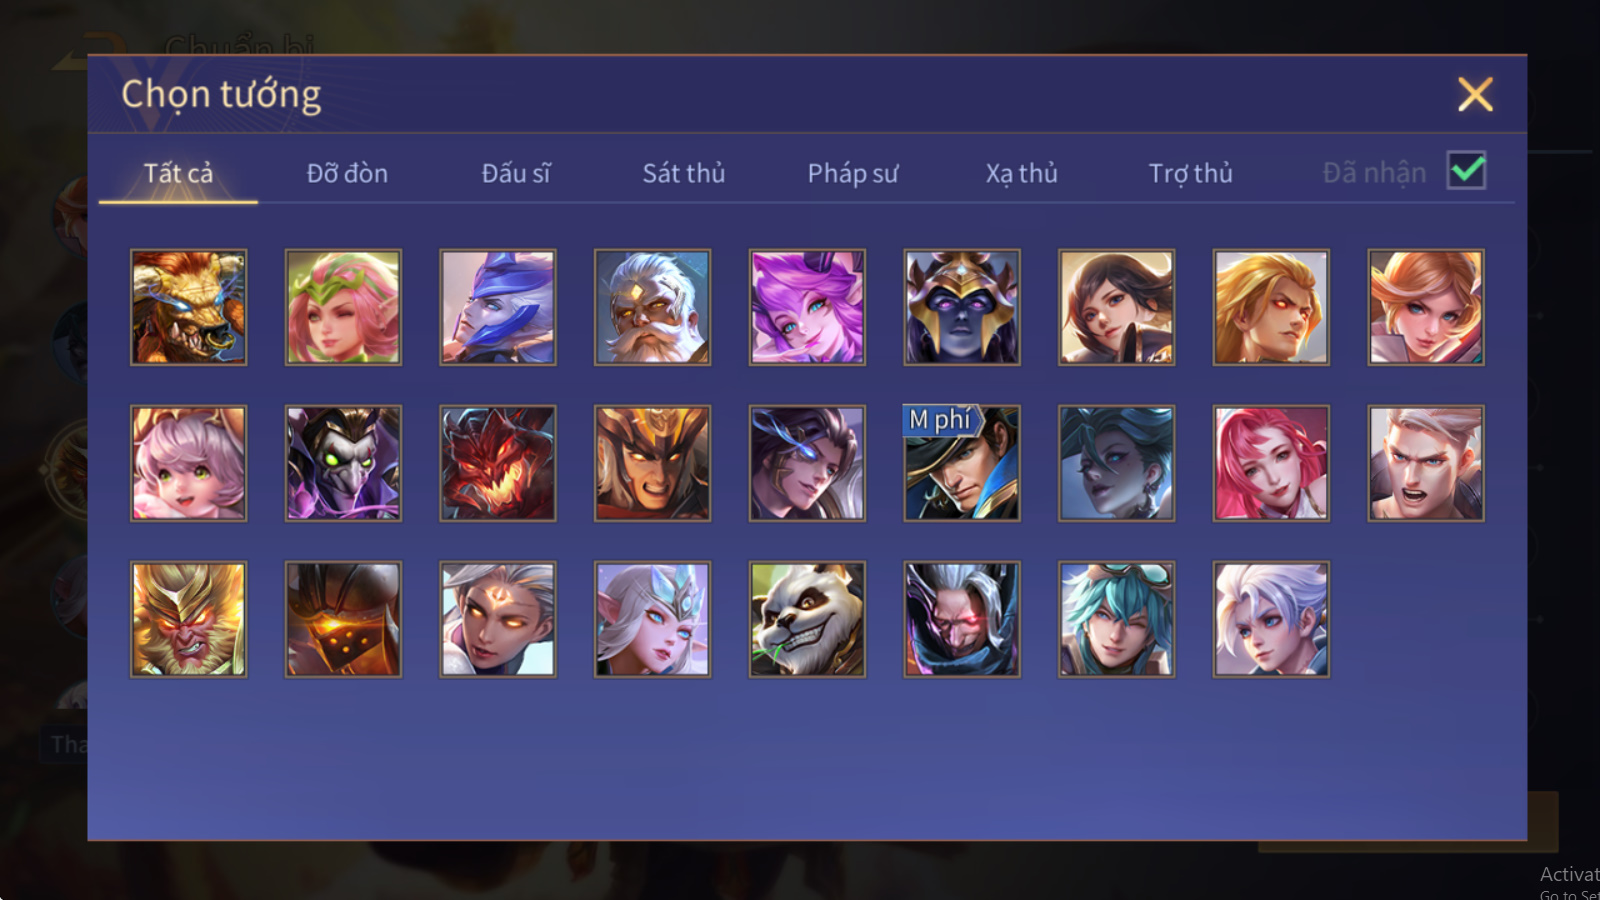Select the pink-haired hero with green crown
Screen dimensions: 1600x900
pyautogui.click(x=343, y=307)
